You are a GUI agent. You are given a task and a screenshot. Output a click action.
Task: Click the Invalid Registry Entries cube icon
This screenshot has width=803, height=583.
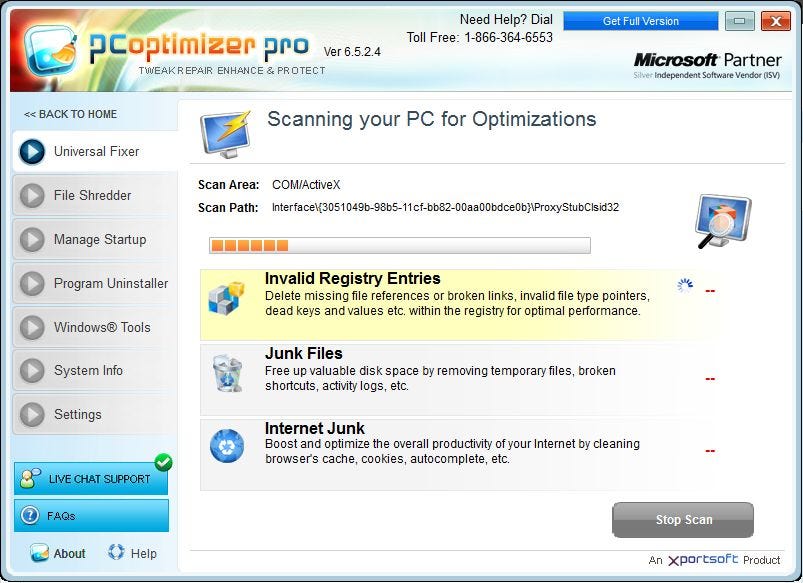pos(226,298)
